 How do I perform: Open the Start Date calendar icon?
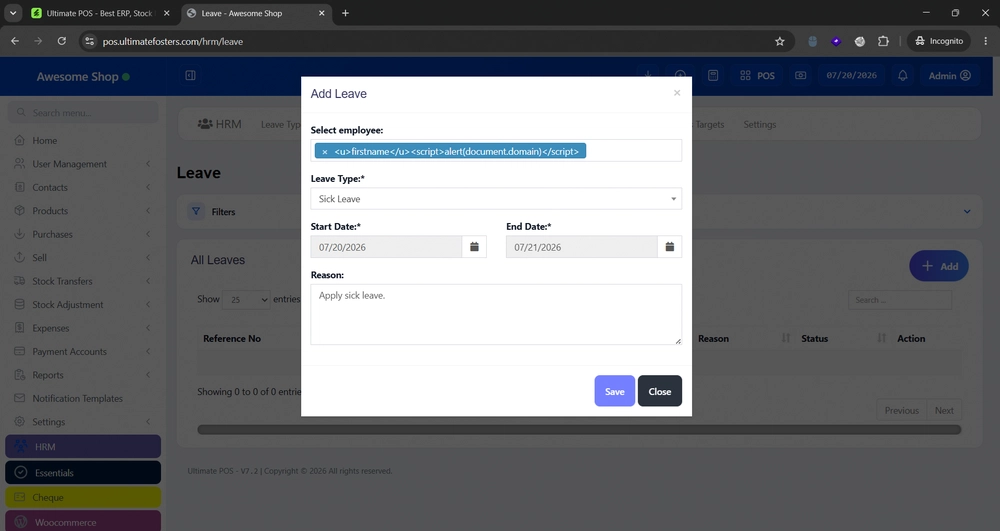click(474, 247)
